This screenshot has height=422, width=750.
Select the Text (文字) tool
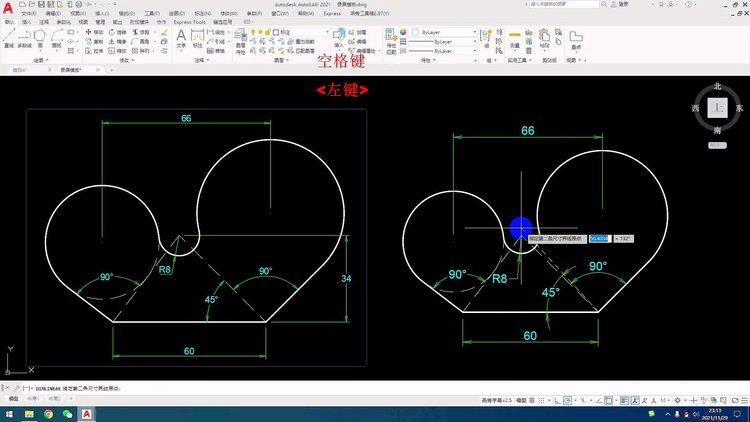tap(181, 38)
